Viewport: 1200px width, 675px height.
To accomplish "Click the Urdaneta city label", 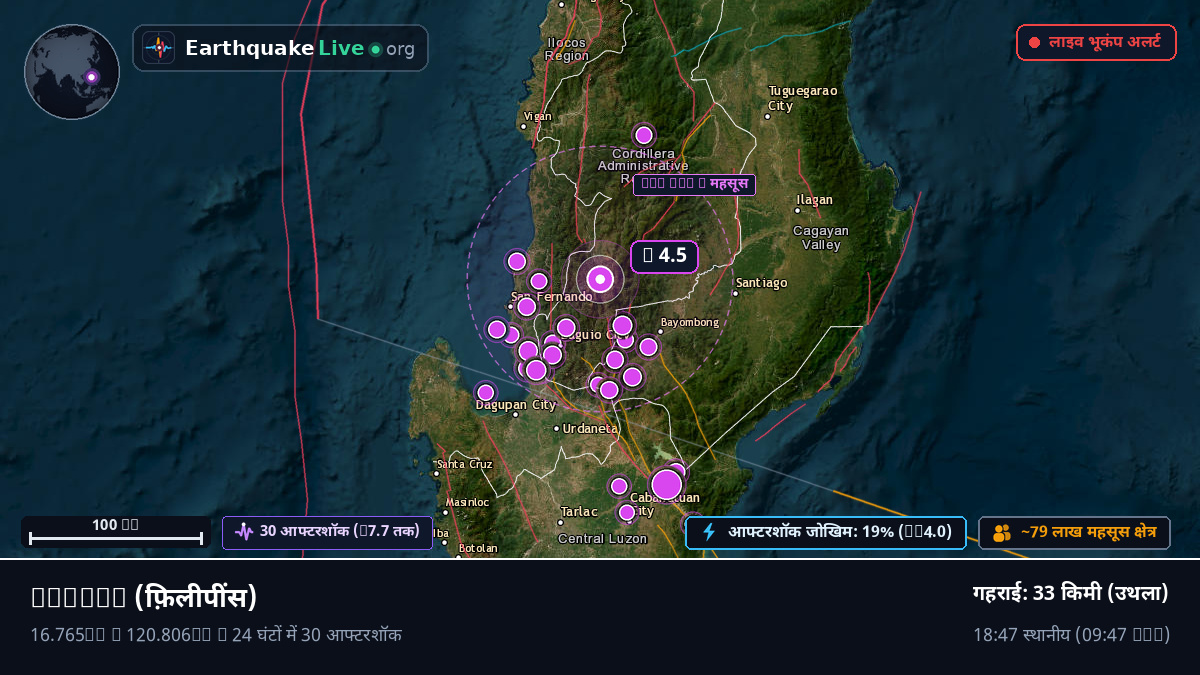I will tap(590, 428).
